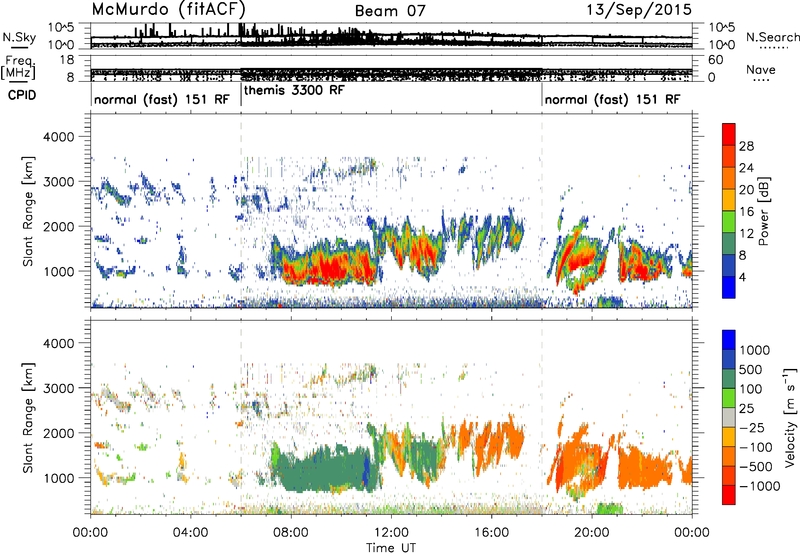
Task: Click the '4000' tick on the power panel axis
Action: pos(59,137)
